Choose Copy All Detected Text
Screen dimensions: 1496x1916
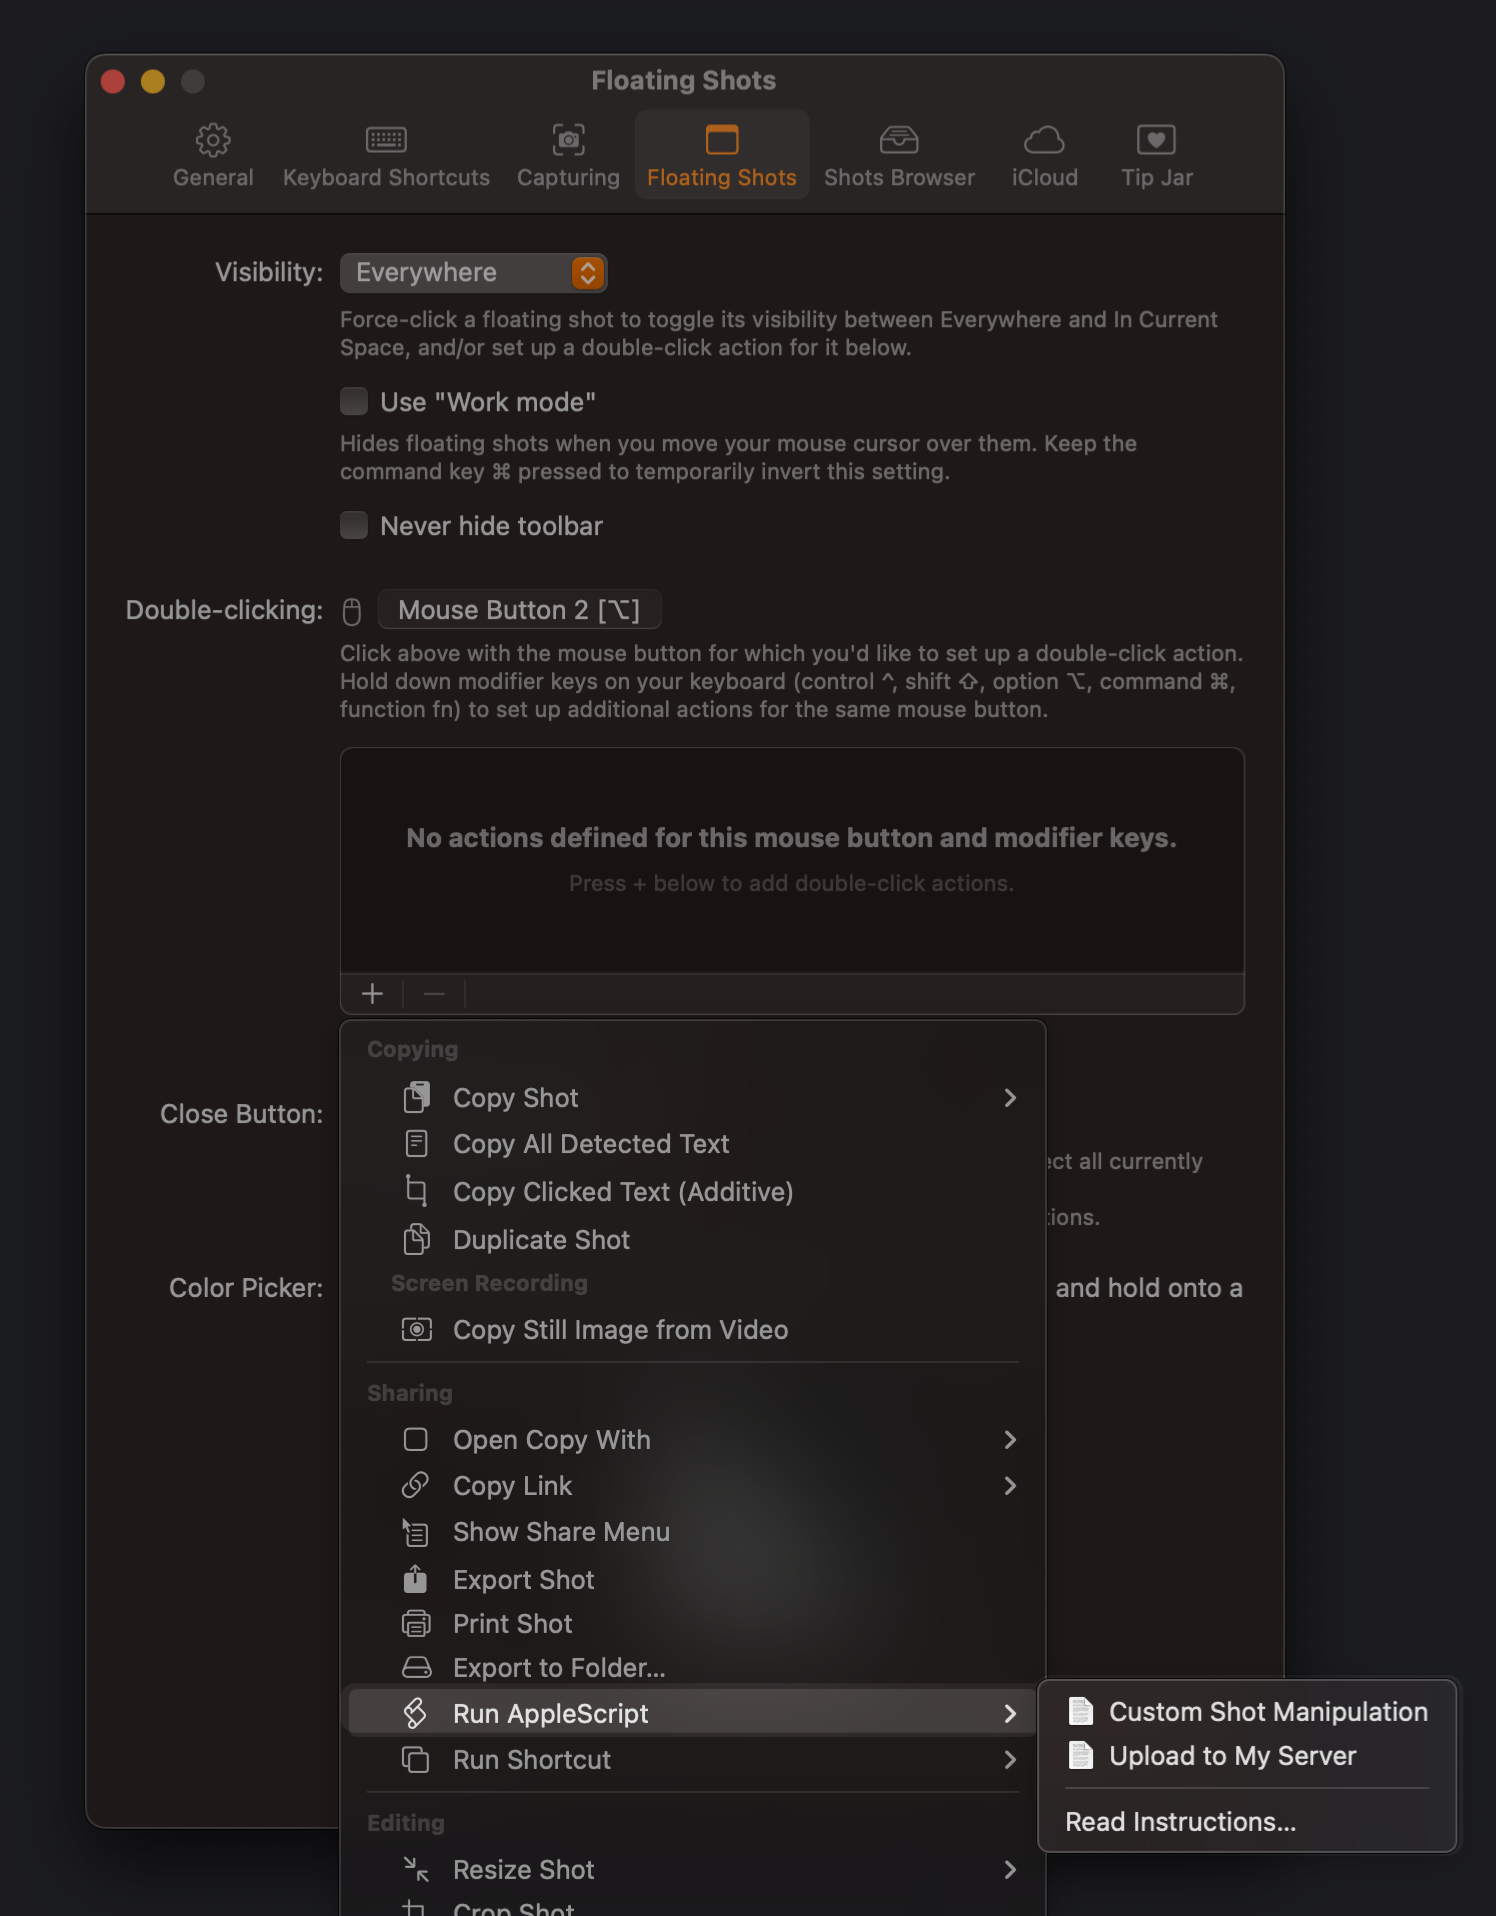pos(693,1143)
